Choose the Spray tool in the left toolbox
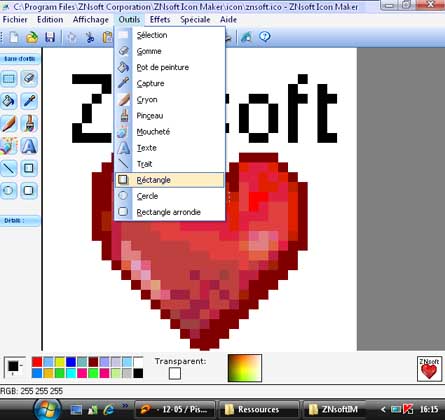 tap(9, 146)
